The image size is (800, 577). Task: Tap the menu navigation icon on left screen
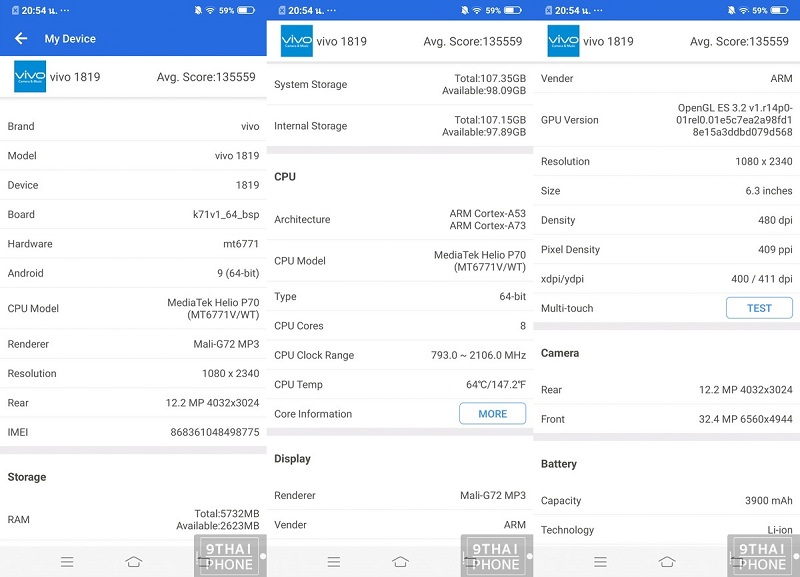(67, 562)
